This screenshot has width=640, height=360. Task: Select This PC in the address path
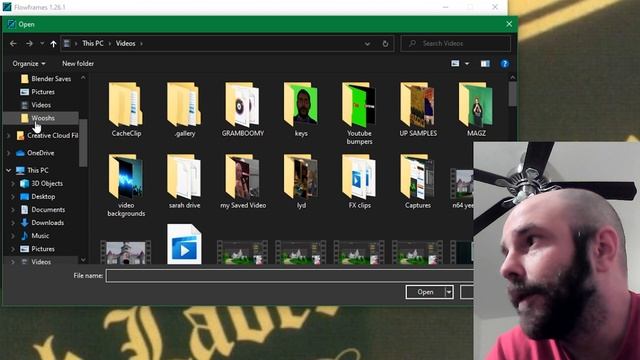(x=93, y=43)
